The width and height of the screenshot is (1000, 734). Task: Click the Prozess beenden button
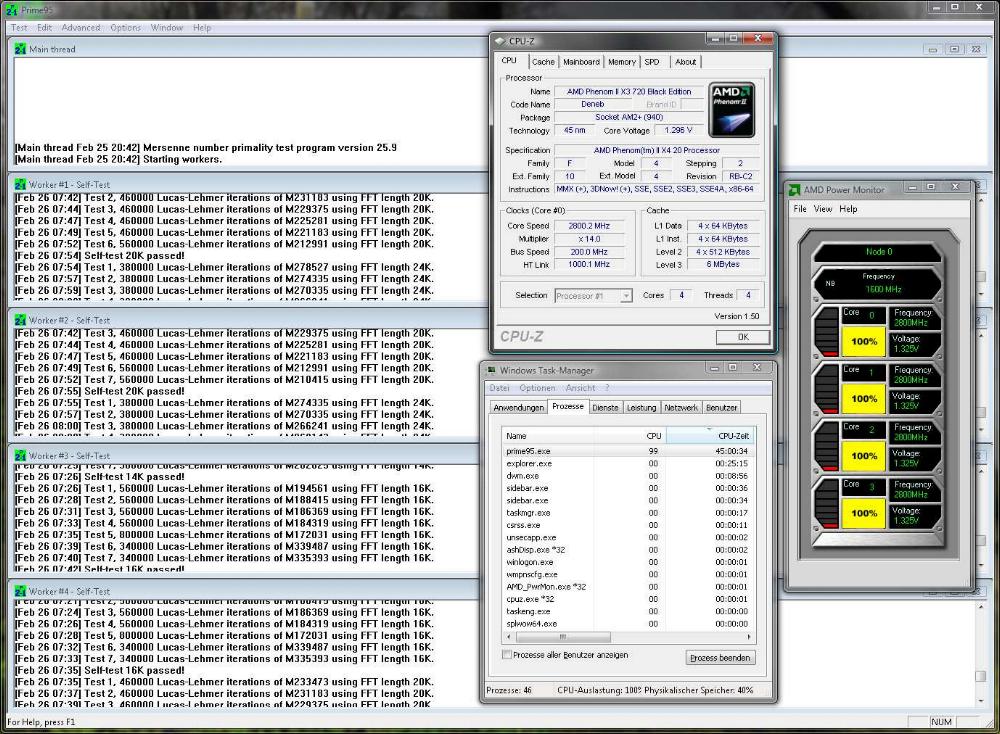pos(720,657)
